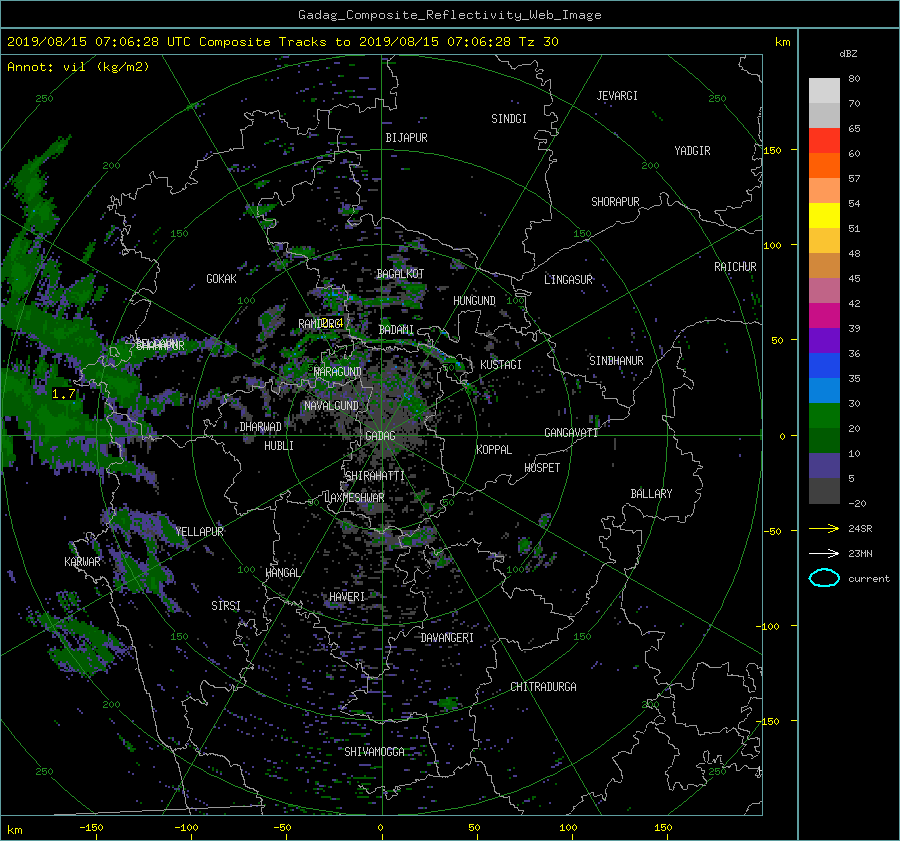The image size is (900, 841).
Task: Pick the purple 36-39 dBZ legend swatch
Action: click(824, 340)
